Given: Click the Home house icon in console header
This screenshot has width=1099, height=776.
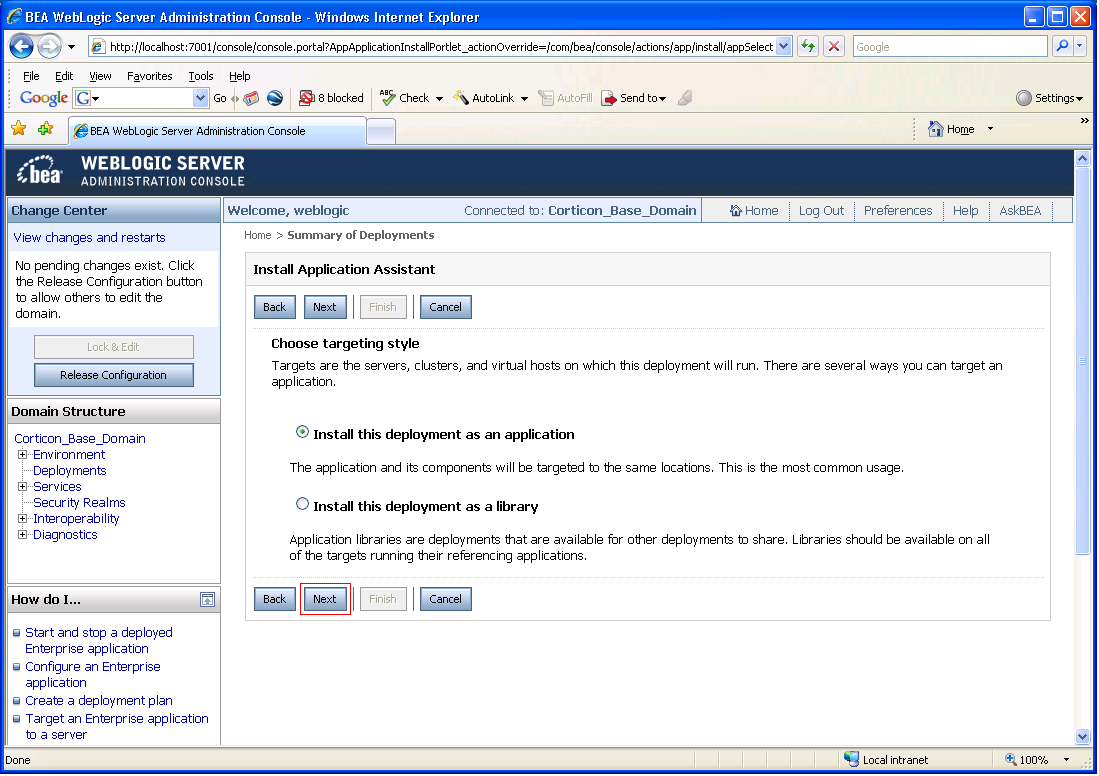Looking at the screenshot, I should [736, 211].
